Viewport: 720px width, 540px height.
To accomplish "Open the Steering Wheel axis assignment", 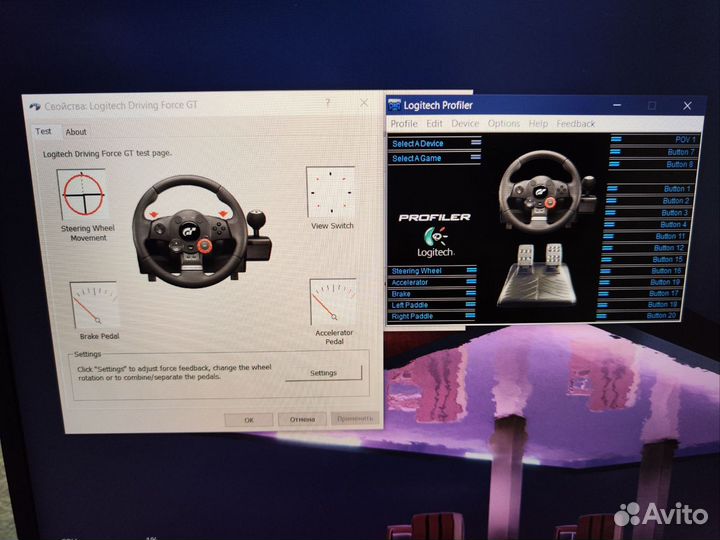I will coord(433,271).
